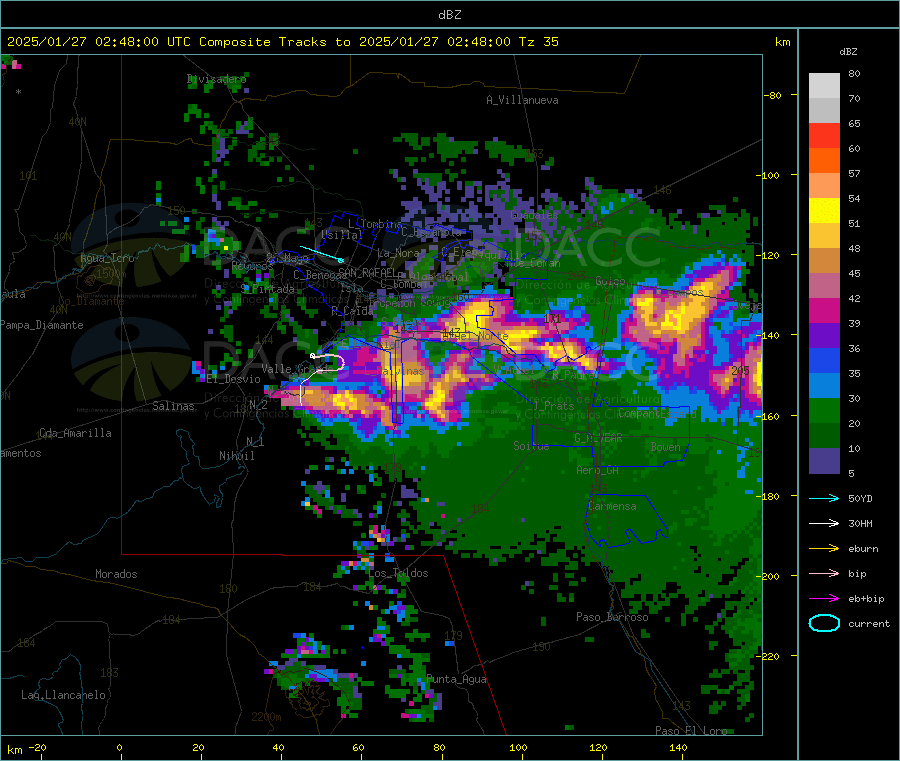Click the 'dBZ' label above color scale

[x=848, y=52]
